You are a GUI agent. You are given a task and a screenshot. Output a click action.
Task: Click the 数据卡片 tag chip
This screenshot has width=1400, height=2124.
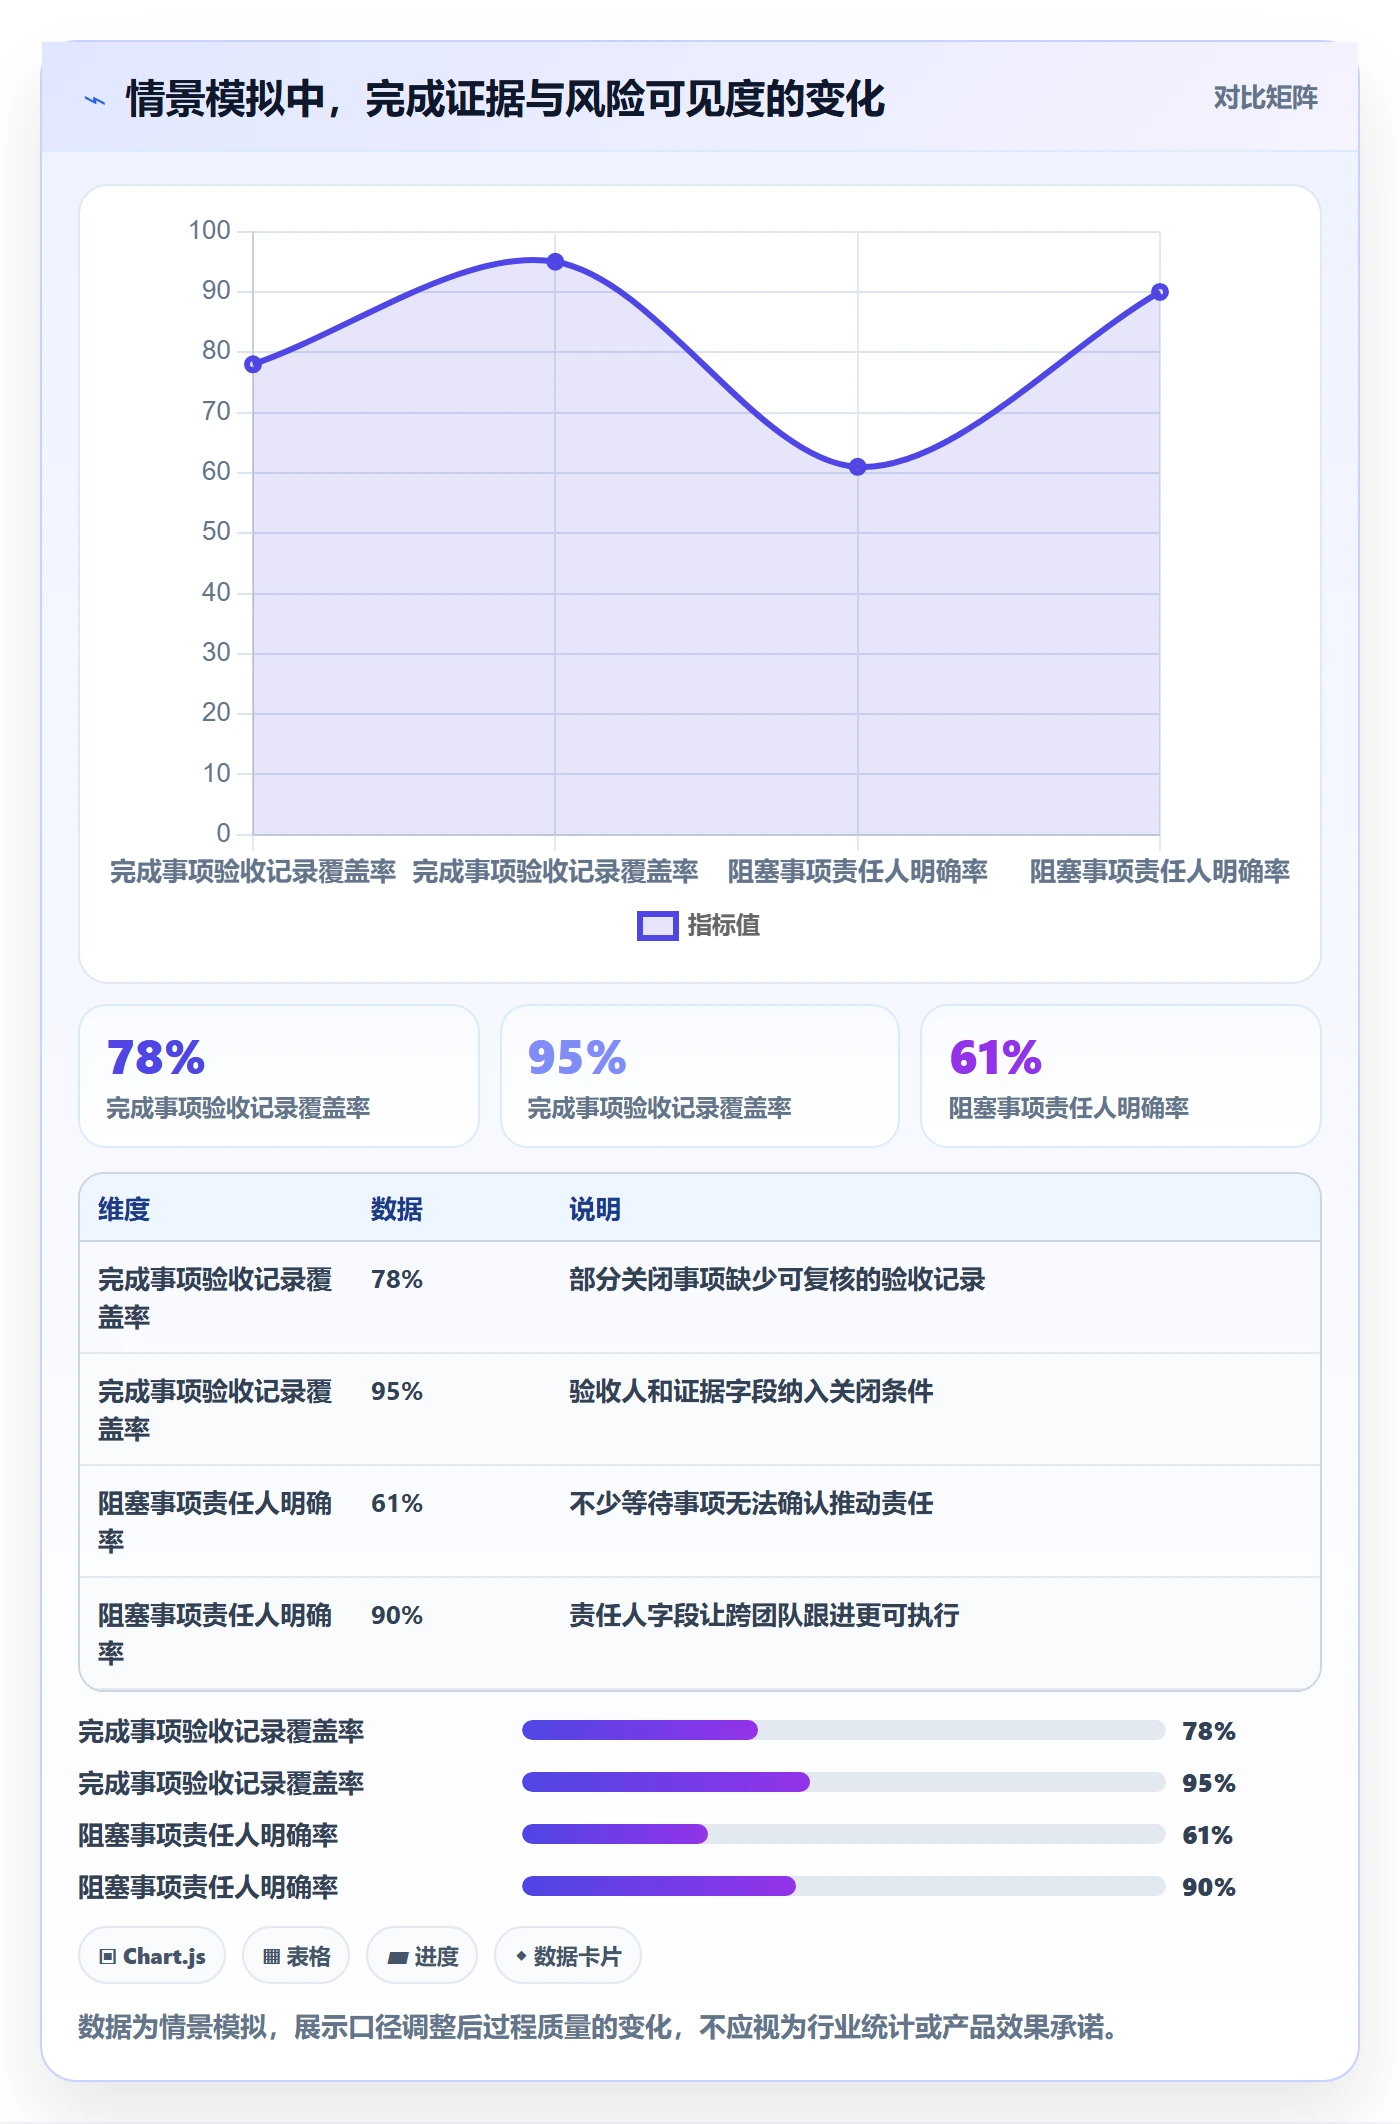(568, 1955)
